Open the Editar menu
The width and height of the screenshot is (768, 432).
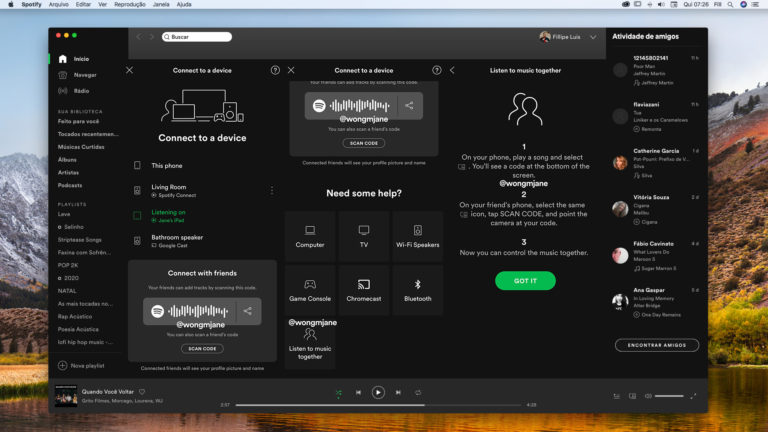click(x=83, y=4)
